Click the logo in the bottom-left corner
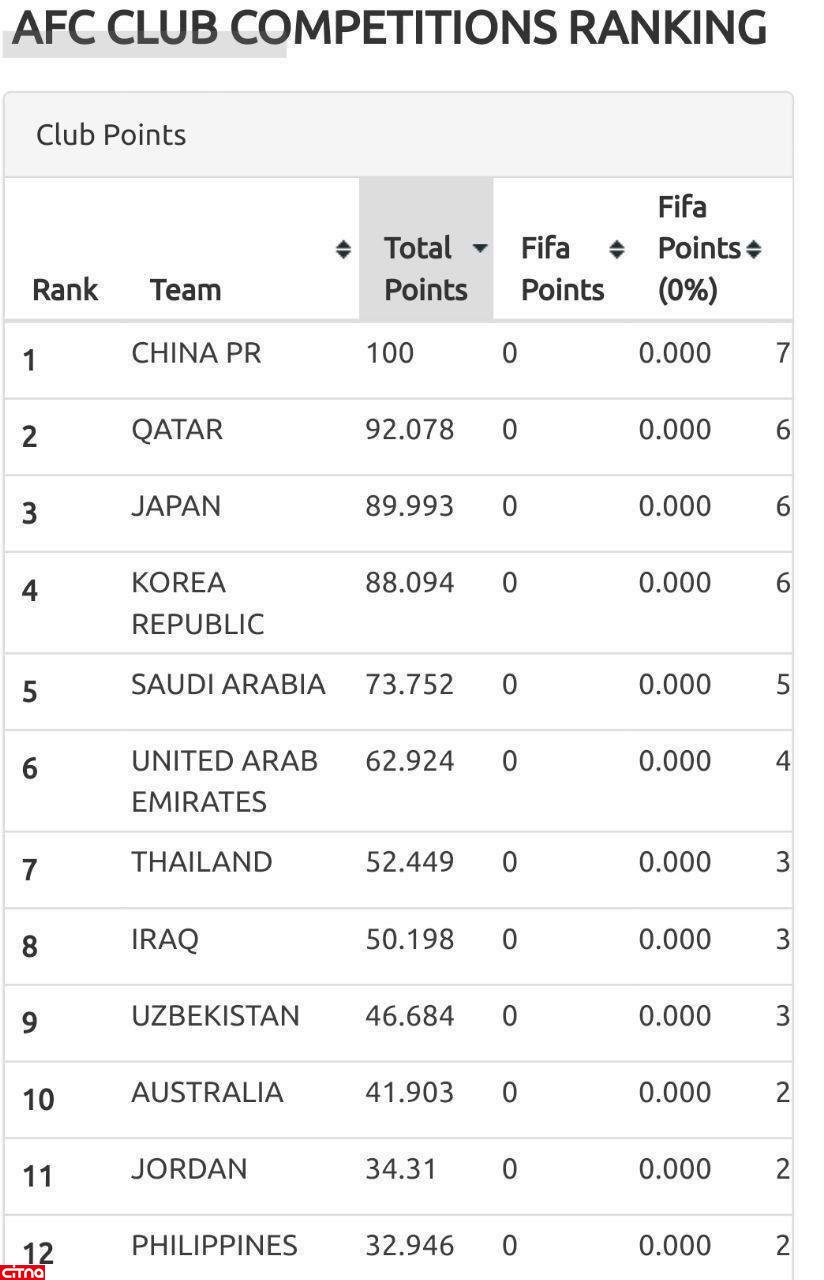 (x=22, y=1272)
